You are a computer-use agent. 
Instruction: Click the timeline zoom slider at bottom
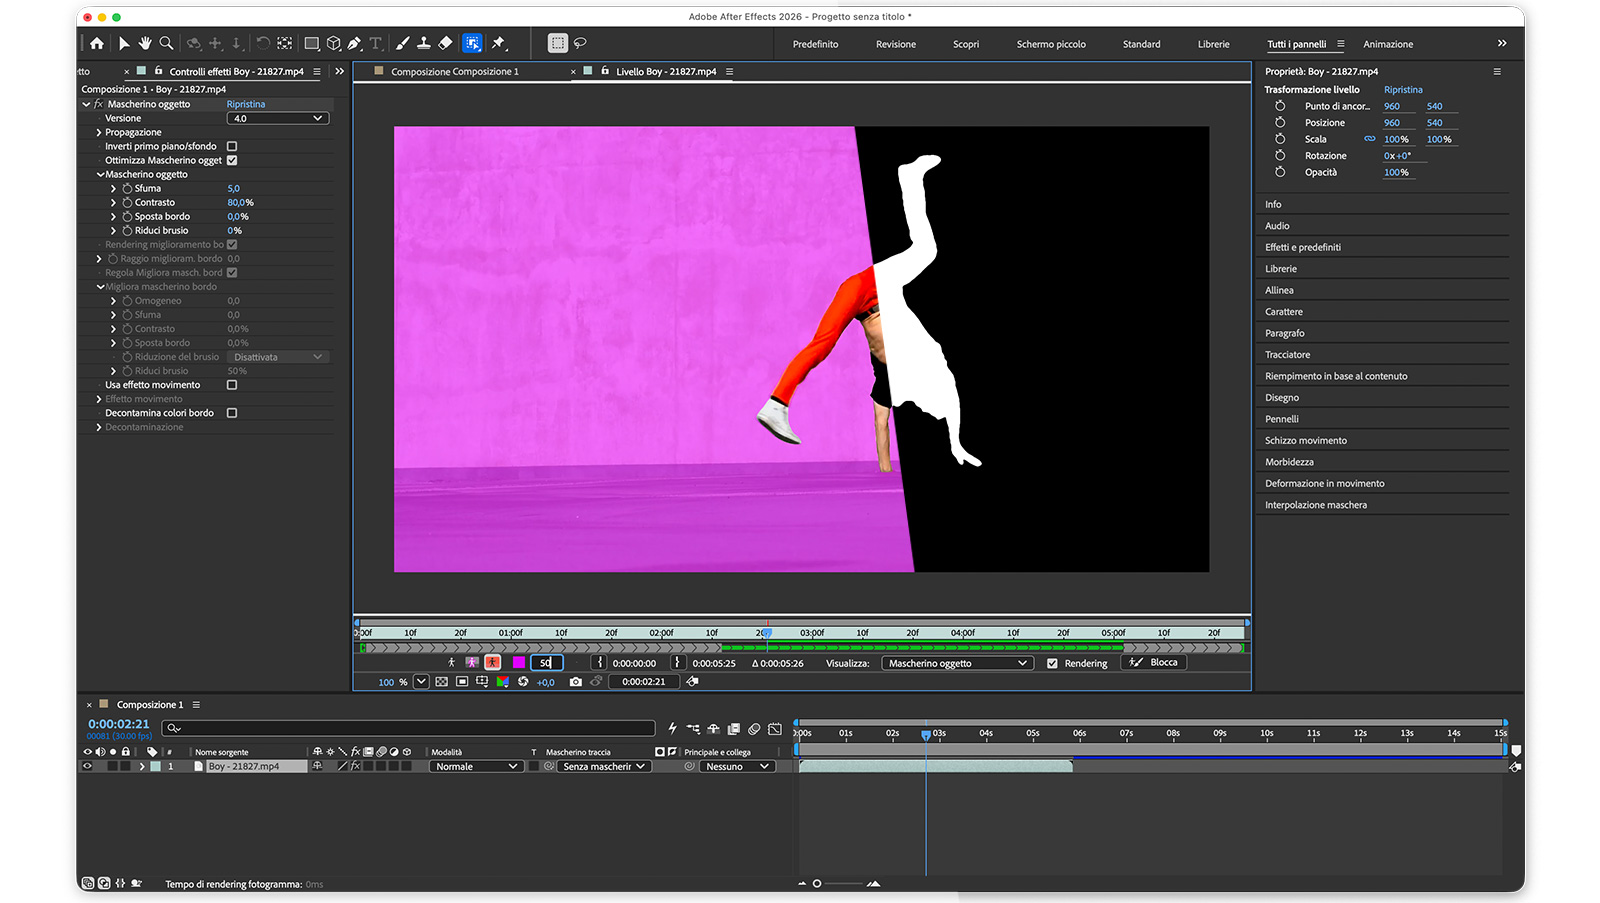[x=838, y=883]
